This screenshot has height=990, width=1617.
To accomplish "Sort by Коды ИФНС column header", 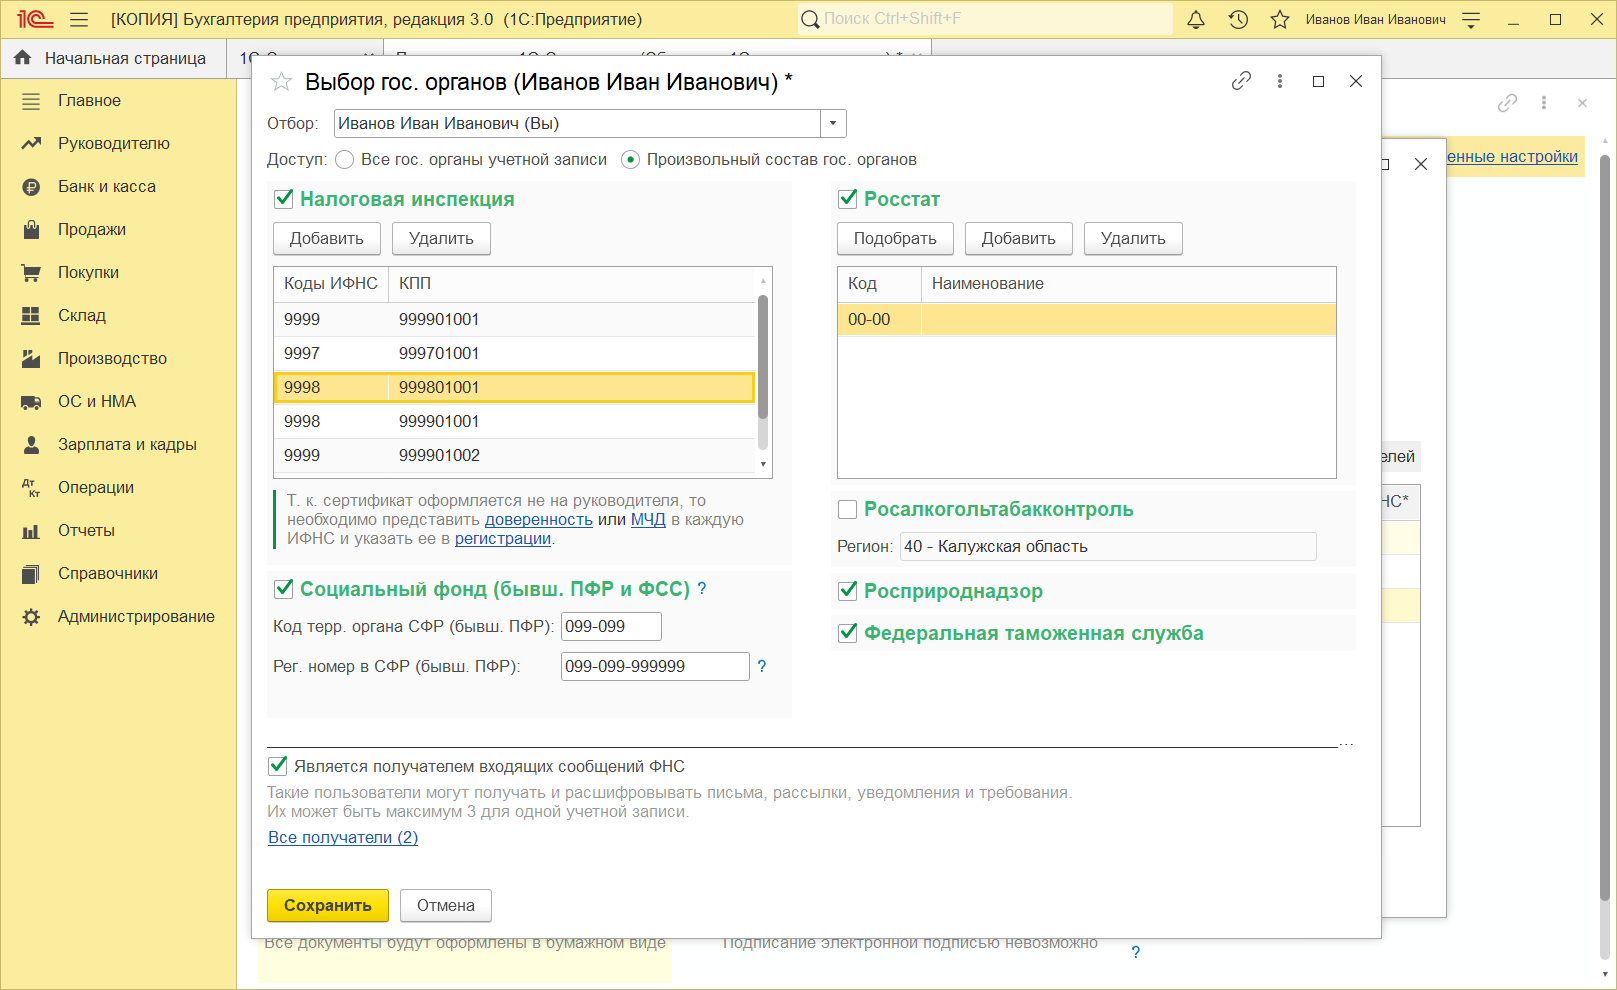I will pos(331,284).
